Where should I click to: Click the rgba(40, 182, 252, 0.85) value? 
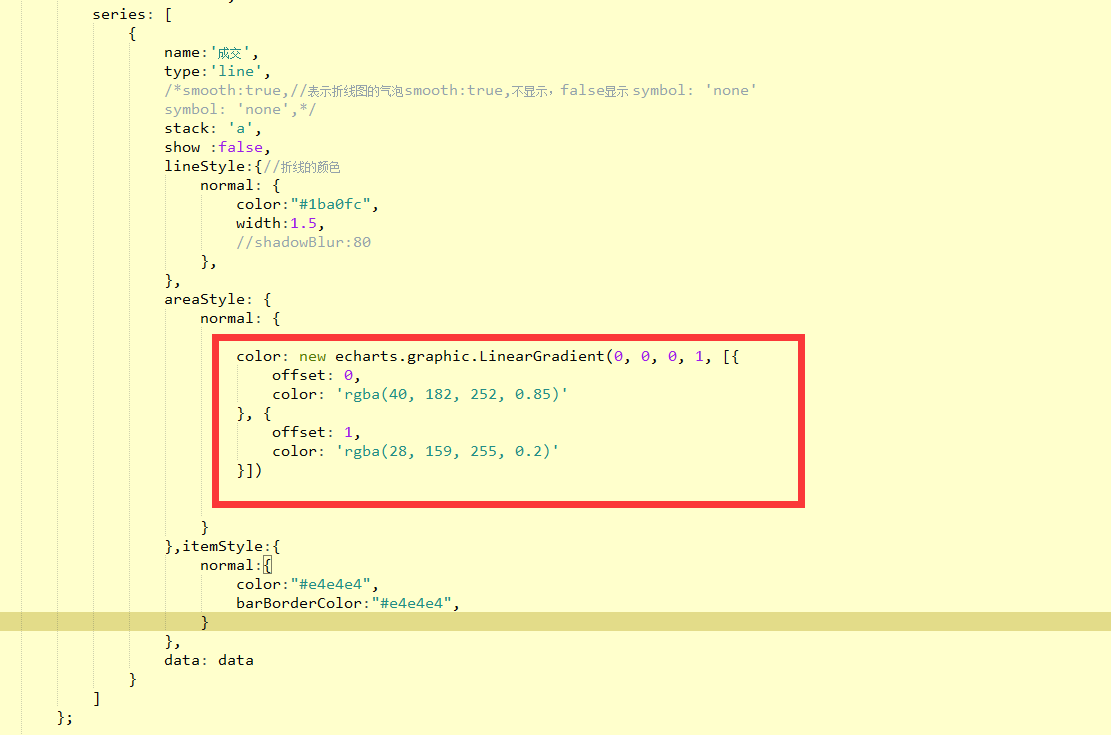(451, 394)
